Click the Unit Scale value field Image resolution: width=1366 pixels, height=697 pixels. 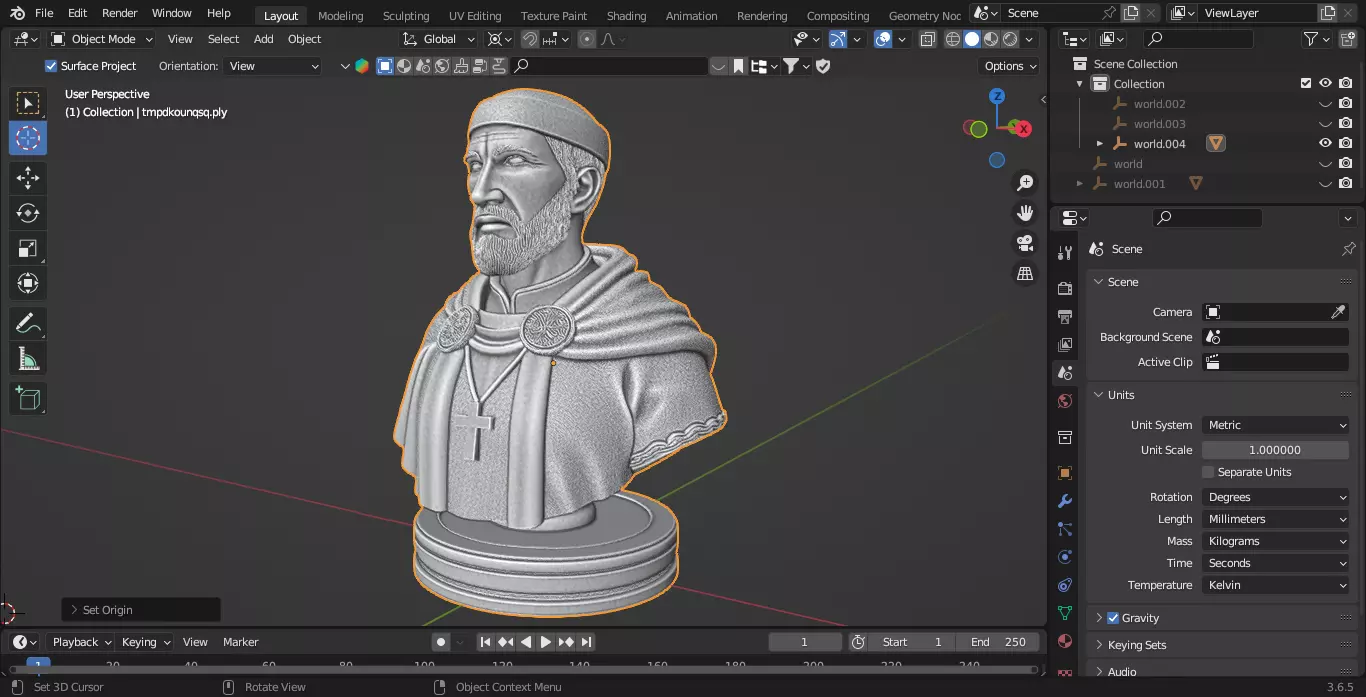click(x=1275, y=450)
